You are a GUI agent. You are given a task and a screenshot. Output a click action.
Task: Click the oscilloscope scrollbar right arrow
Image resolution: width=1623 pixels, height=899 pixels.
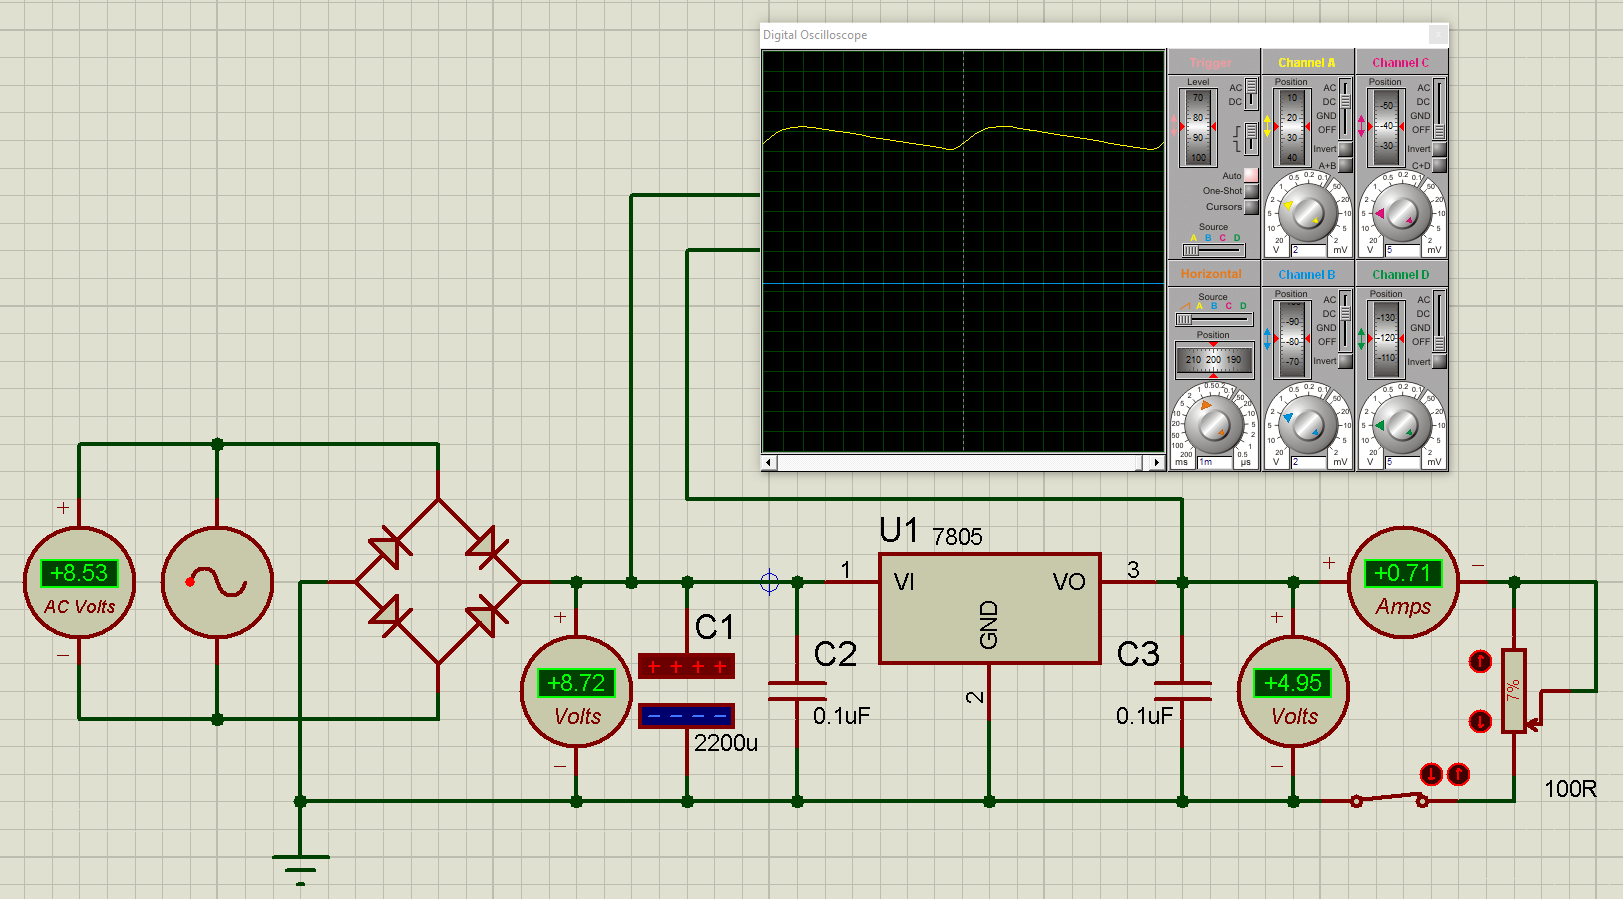click(1156, 463)
